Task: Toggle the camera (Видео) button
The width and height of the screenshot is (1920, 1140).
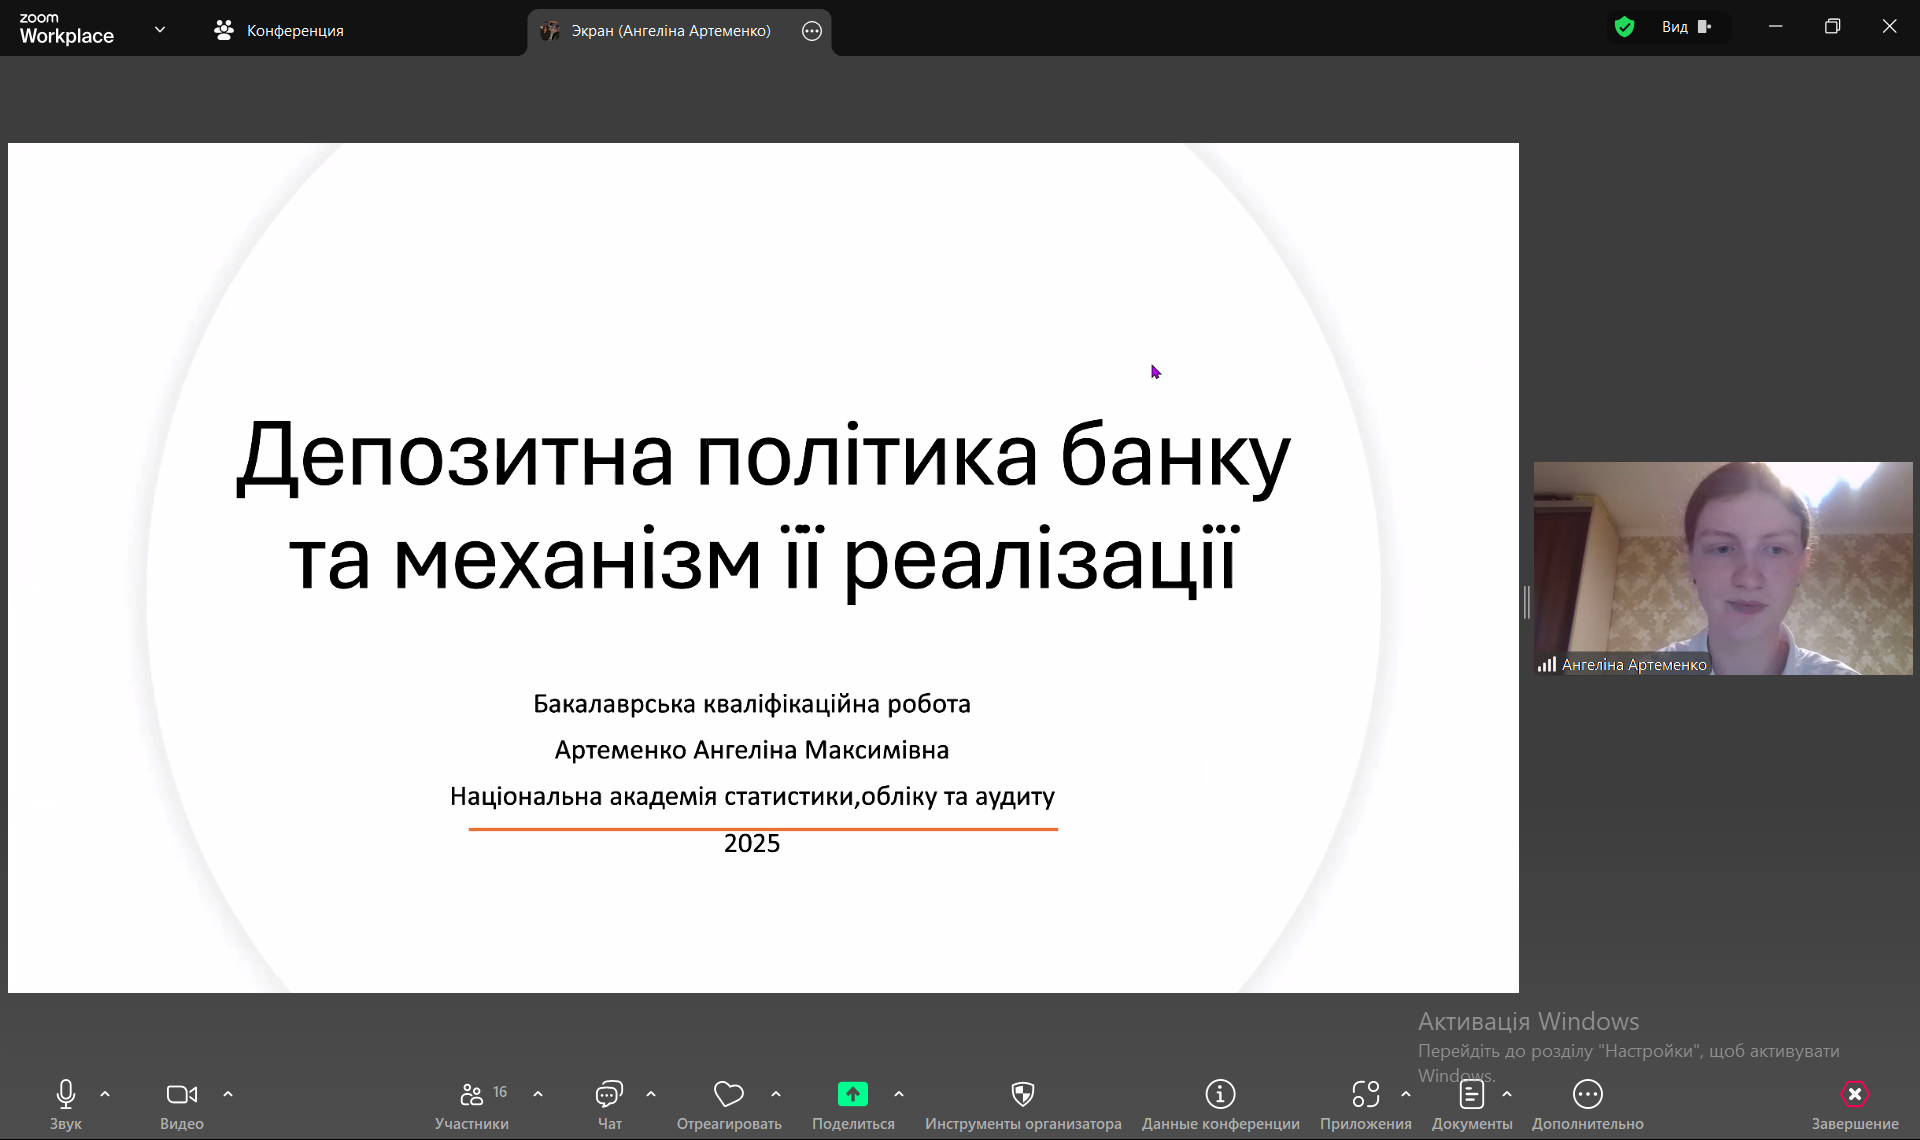Action: pos(181,1095)
